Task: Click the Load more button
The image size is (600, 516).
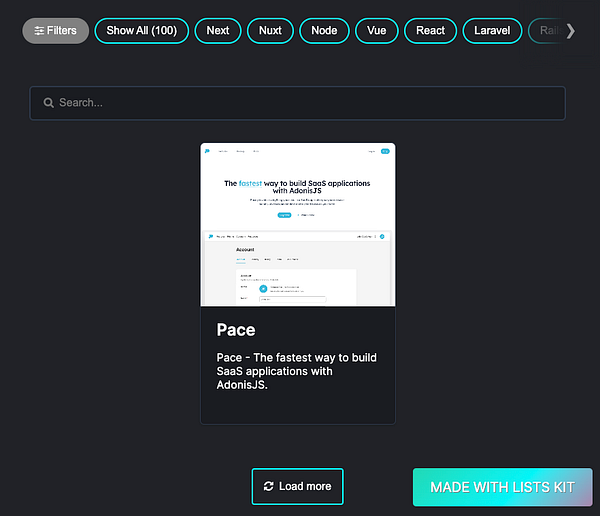Action: click(297, 487)
